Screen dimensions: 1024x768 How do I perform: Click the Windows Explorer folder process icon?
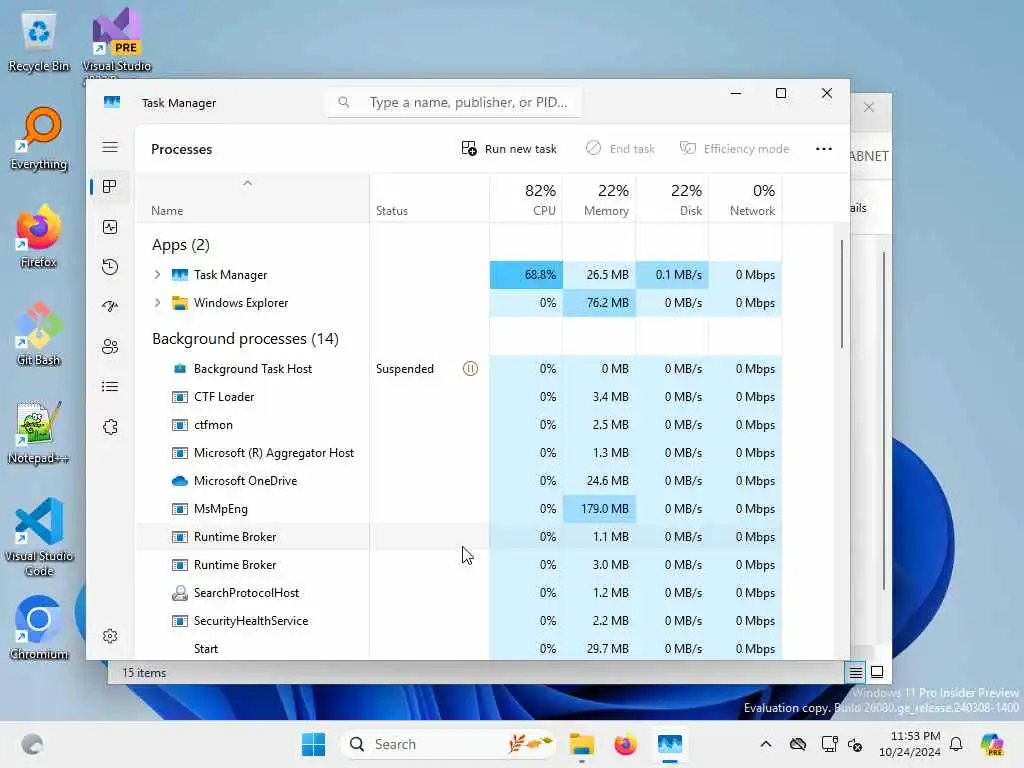coord(180,303)
